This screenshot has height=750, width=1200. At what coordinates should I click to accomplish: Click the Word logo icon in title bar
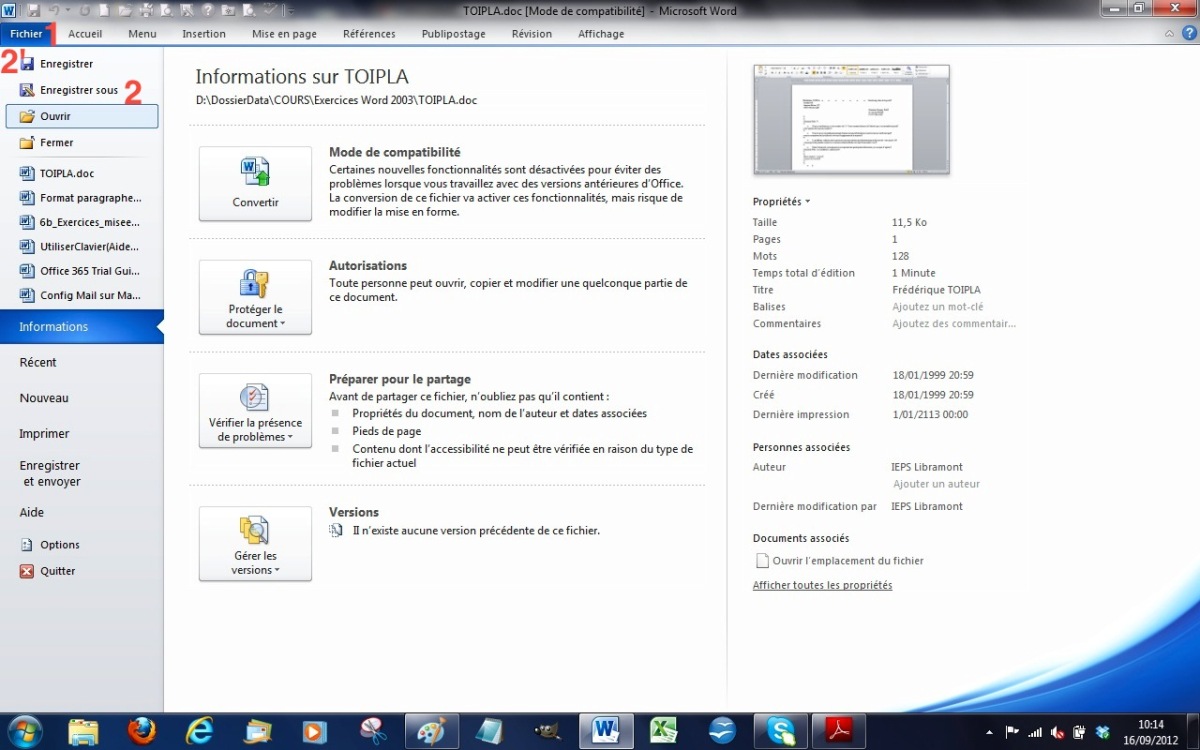(9, 11)
